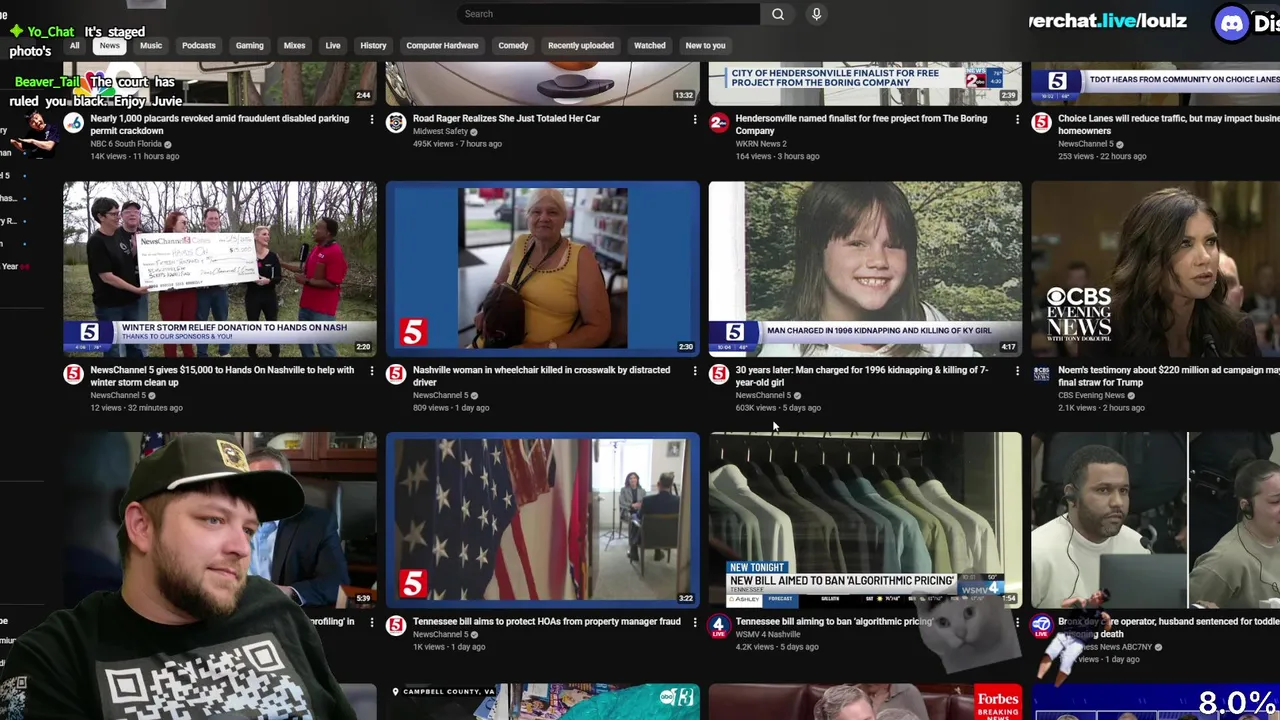Open options menu for HOA fraud bill video
The width and height of the screenshot is (1280, 720).
(695, 622)
